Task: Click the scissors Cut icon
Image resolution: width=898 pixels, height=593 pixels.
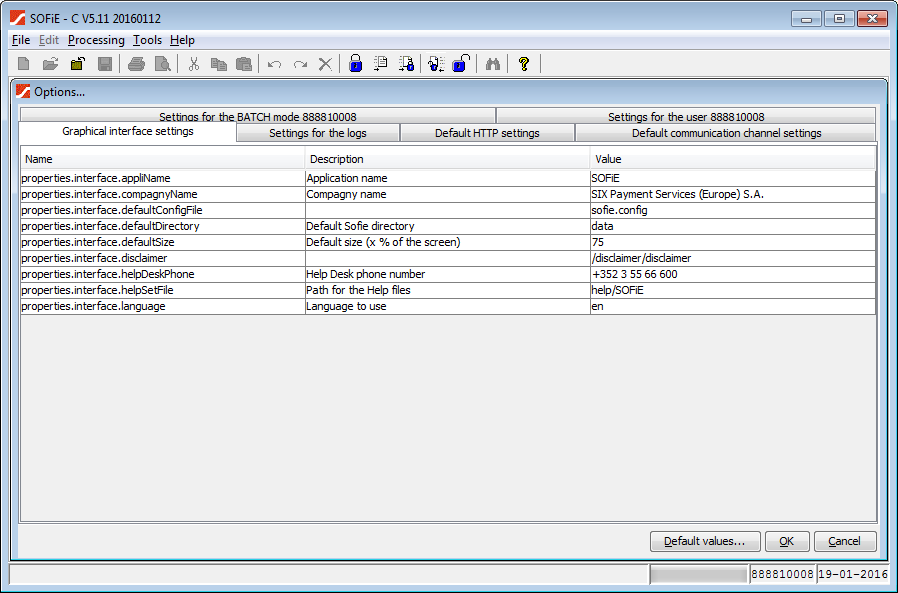Action: (194, 64)
